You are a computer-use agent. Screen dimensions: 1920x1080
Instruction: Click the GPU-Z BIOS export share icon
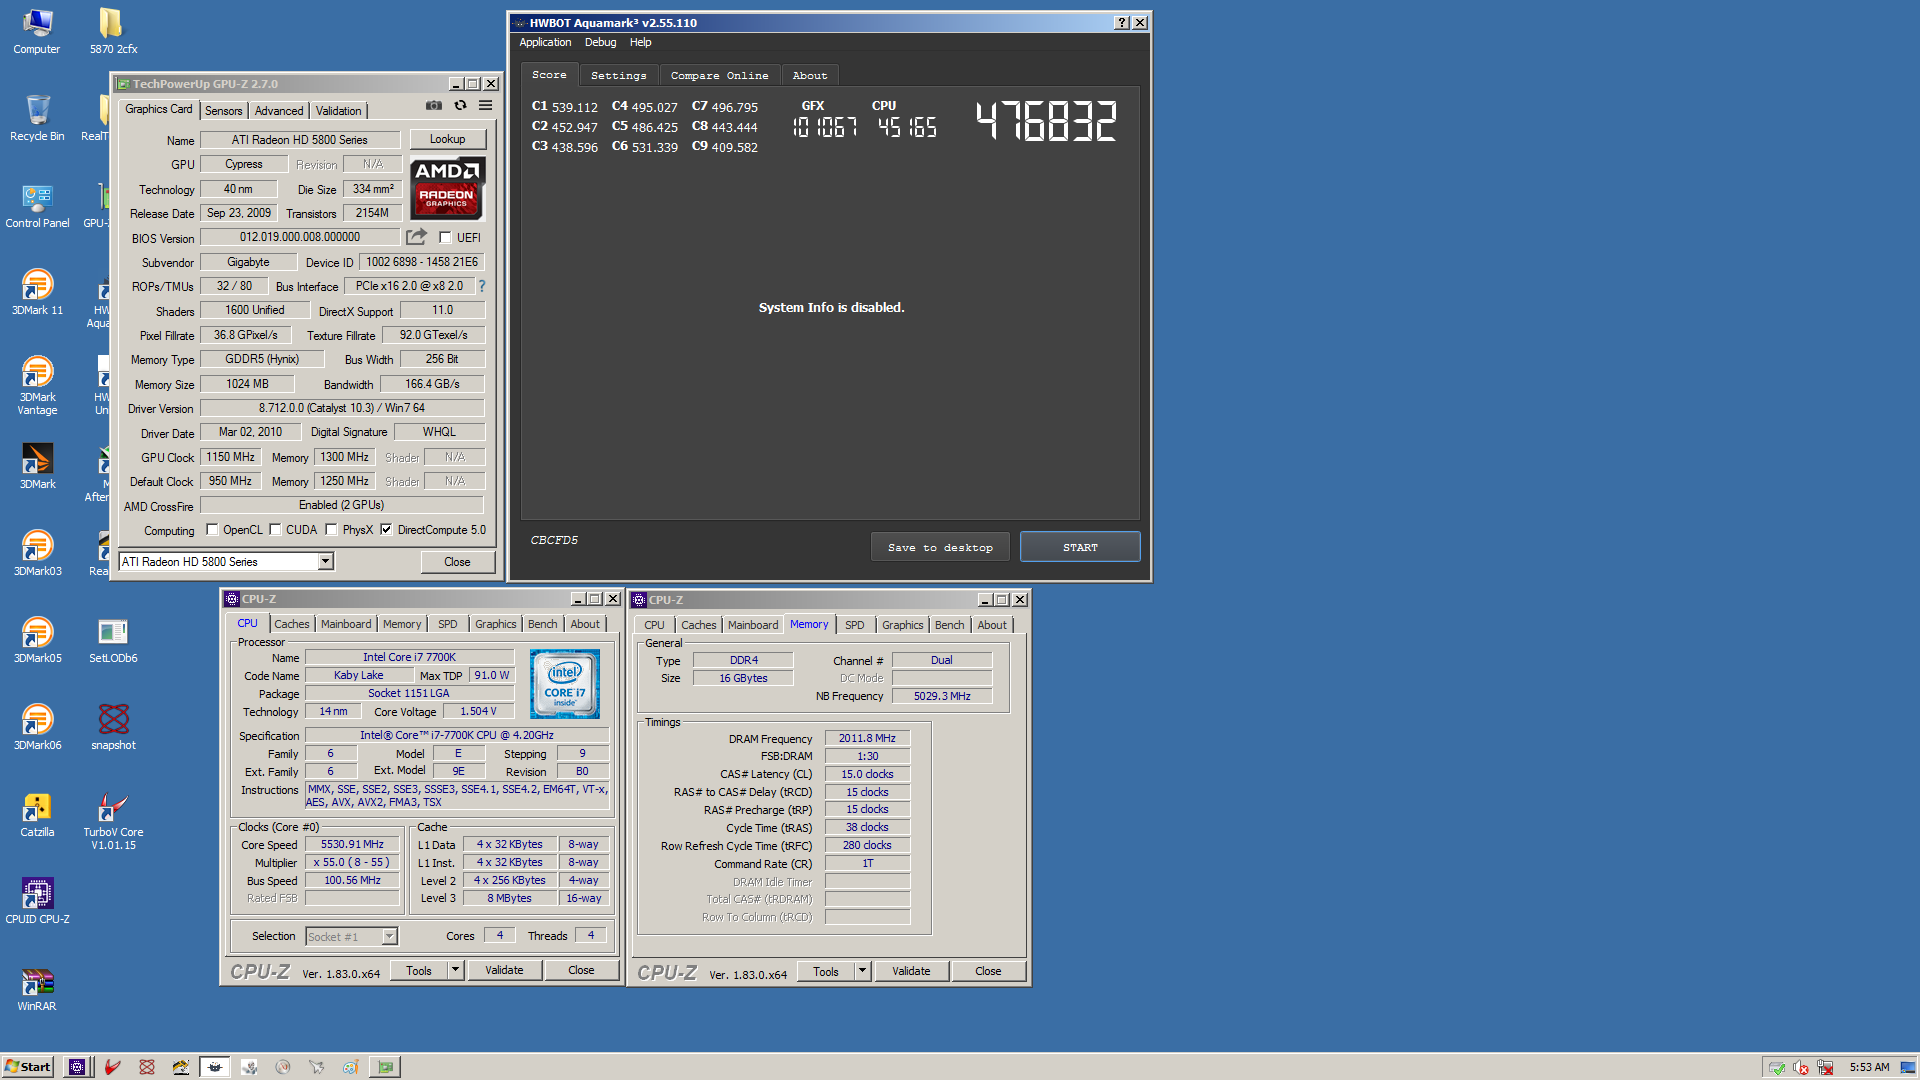416,237
